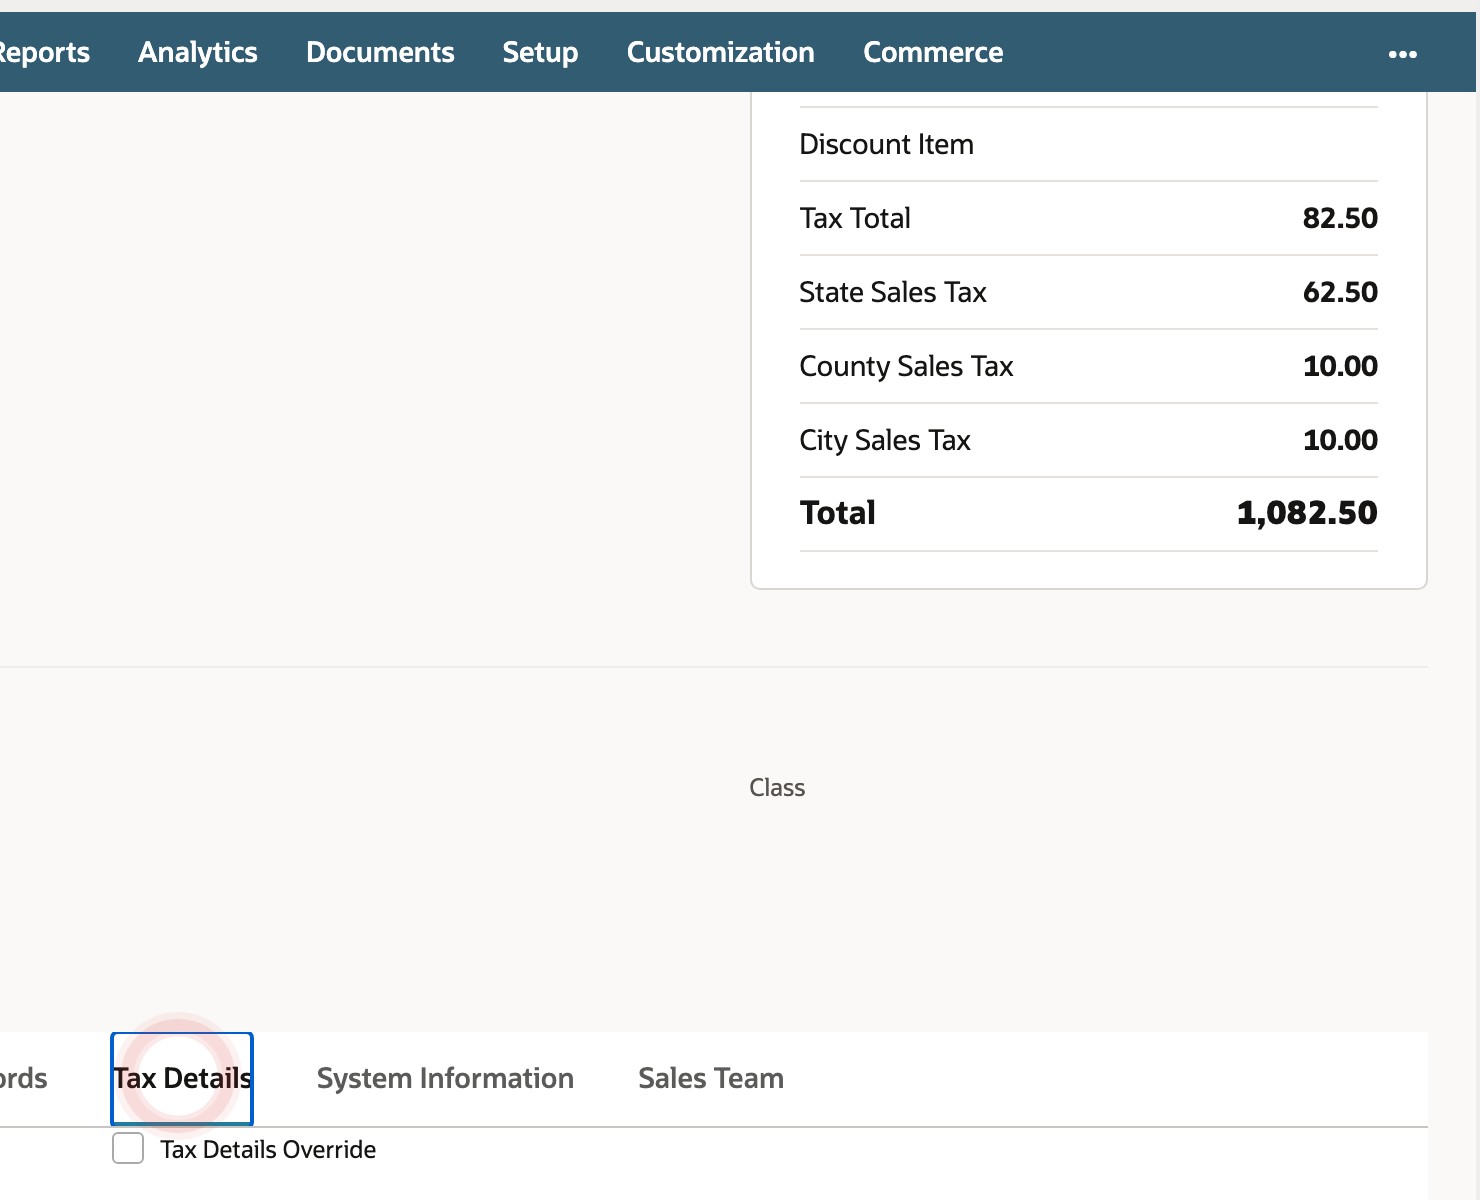Open the Documents menu

380,52
